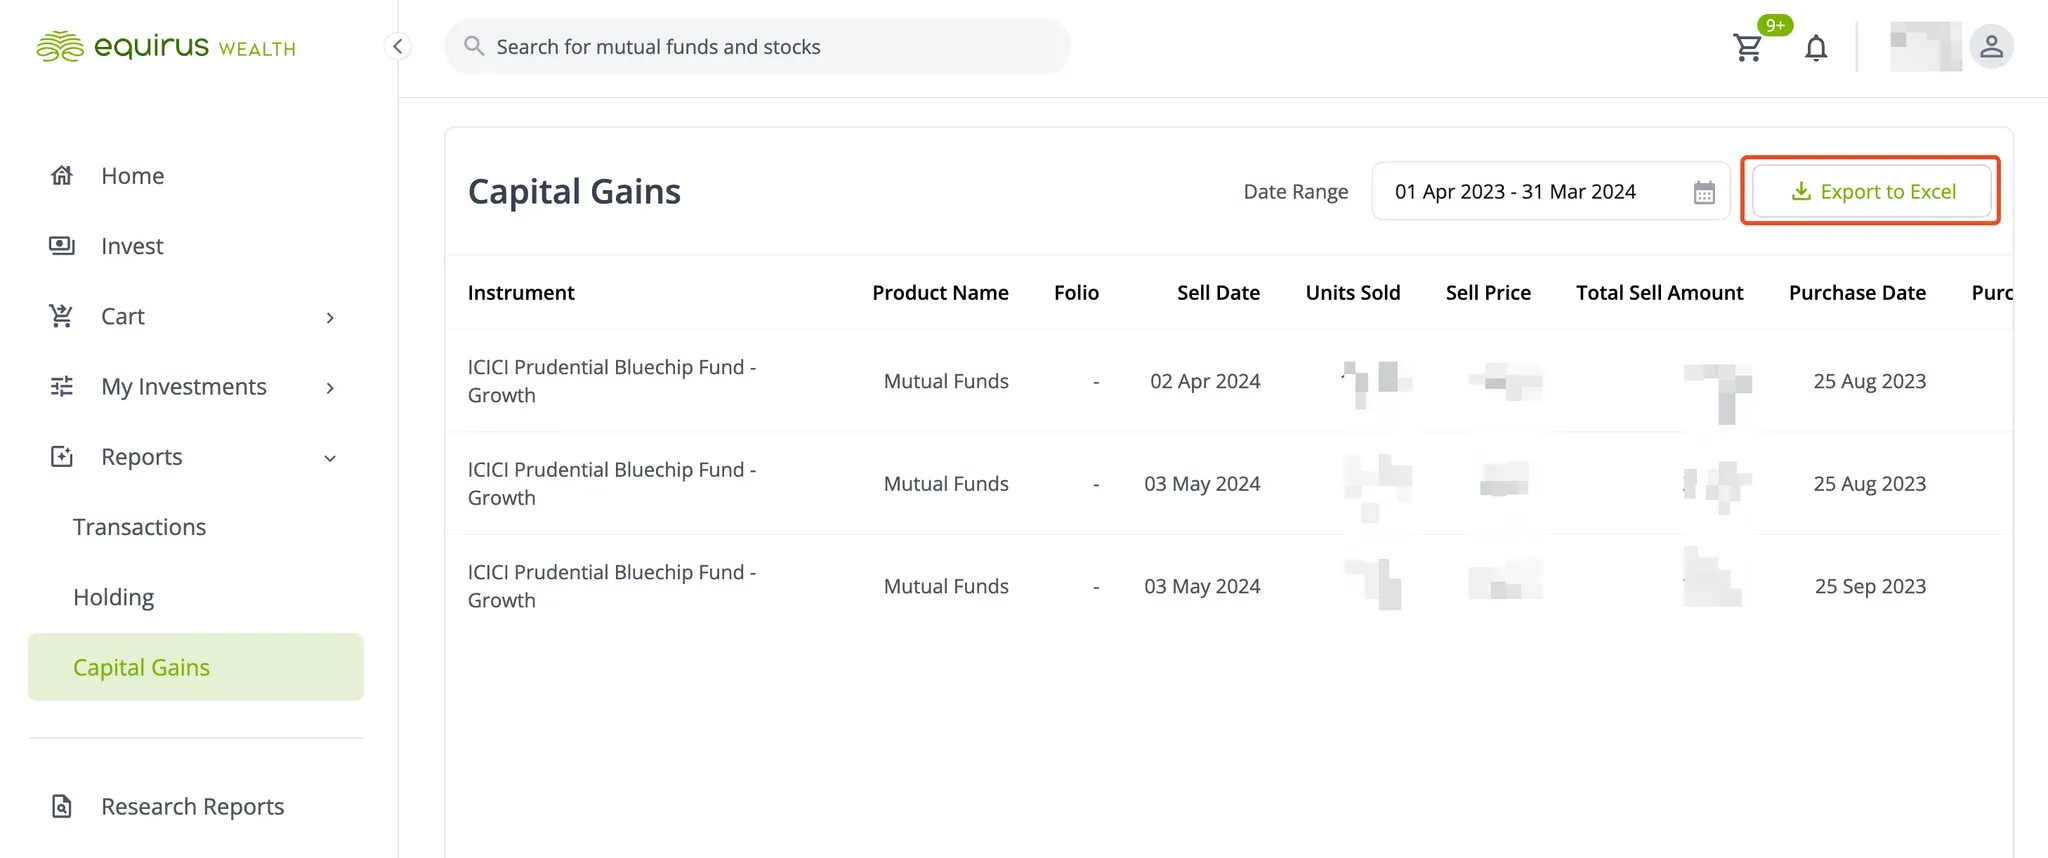Click the Purchase Date column header
Image resolution: width=2048 pixels, height=858 pixels.
click(1857, 293)
